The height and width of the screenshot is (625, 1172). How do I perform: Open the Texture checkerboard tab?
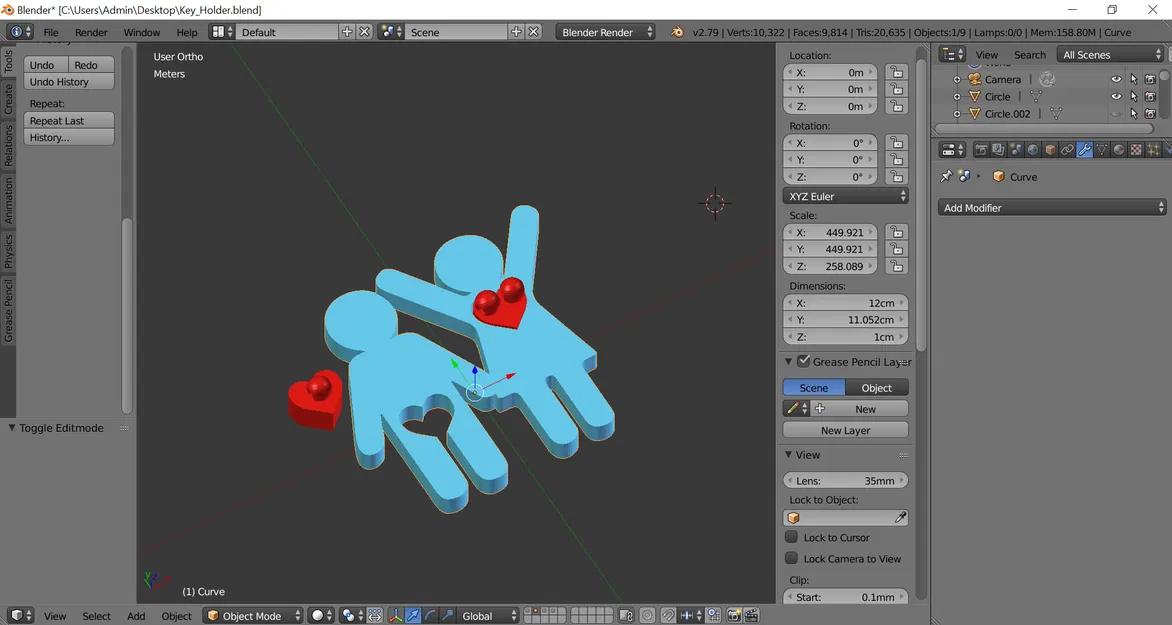[x=1136, y=150]
